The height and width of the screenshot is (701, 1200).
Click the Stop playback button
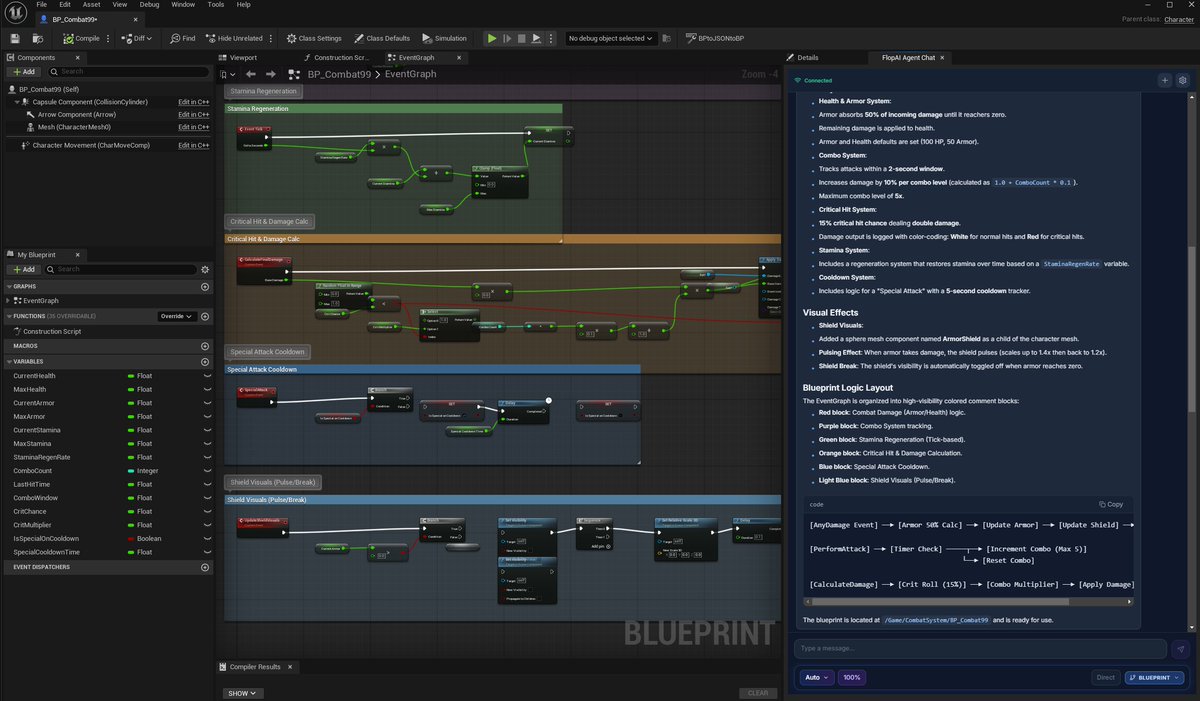point(521,38)
